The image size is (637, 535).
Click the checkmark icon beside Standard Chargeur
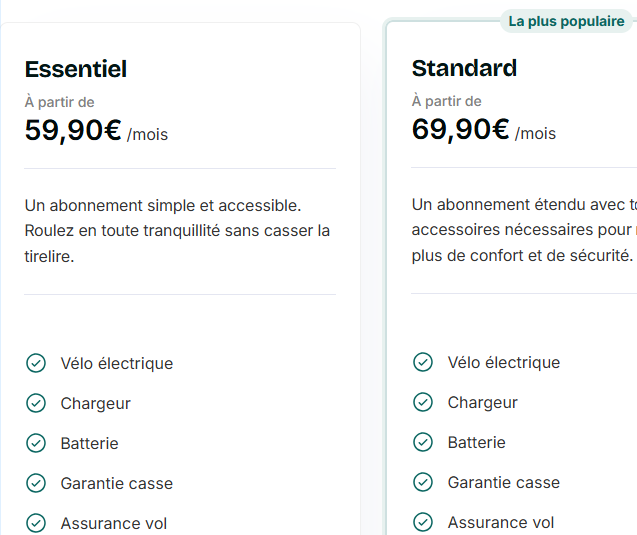pos(423,402)
